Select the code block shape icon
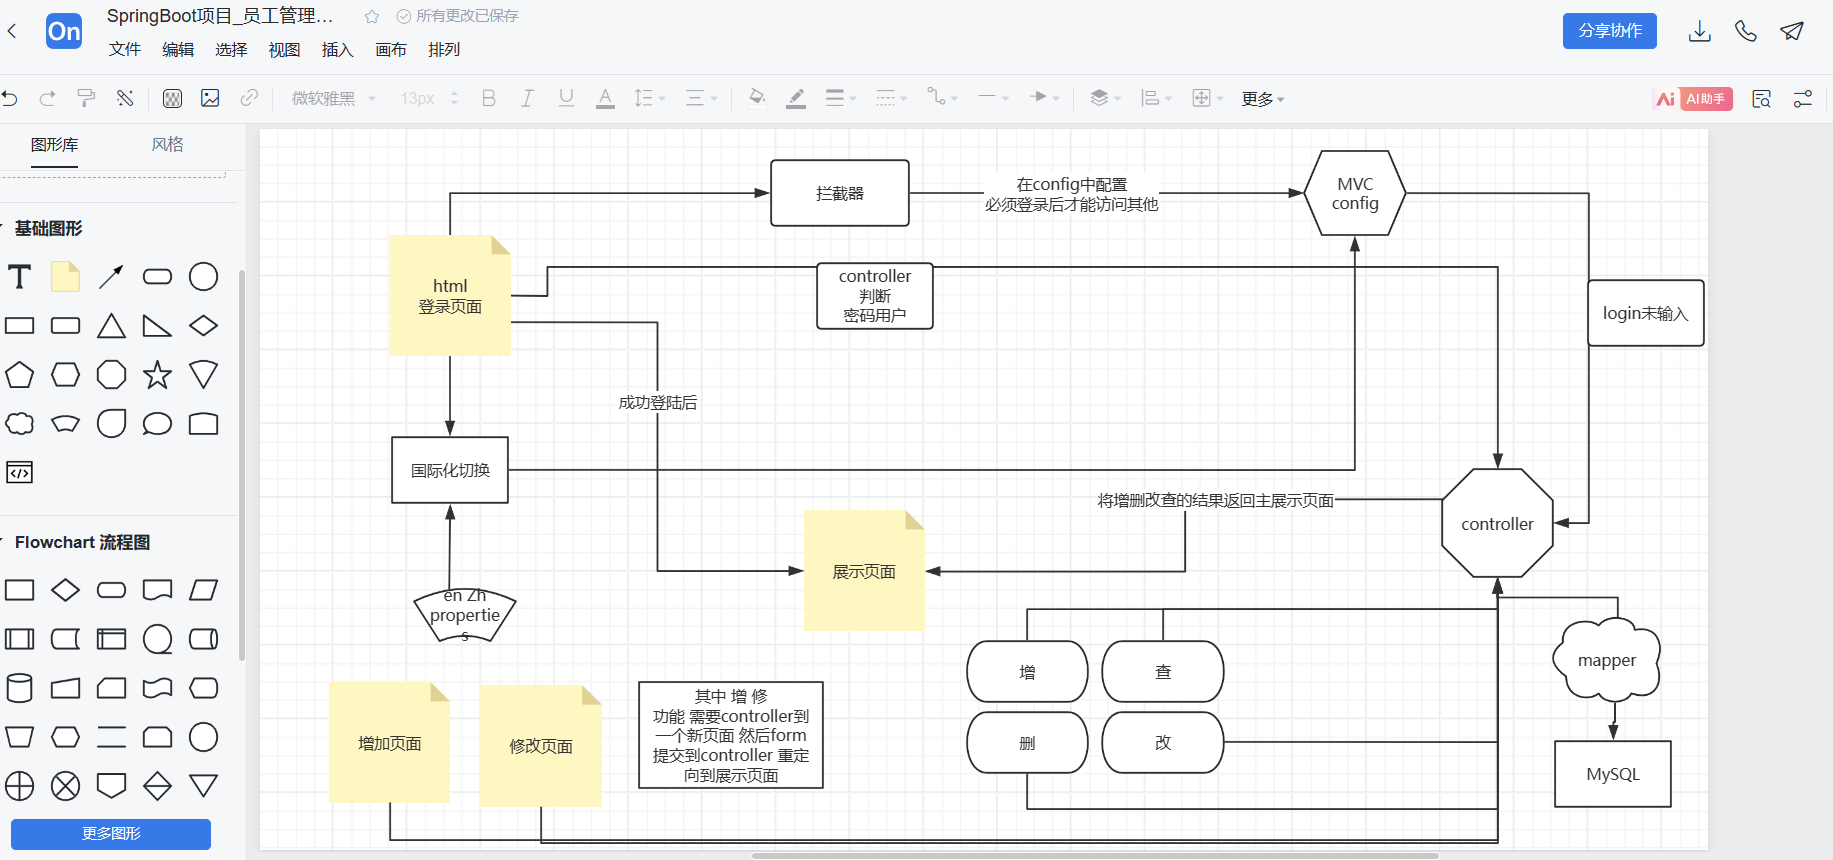 tap(20, 472)
